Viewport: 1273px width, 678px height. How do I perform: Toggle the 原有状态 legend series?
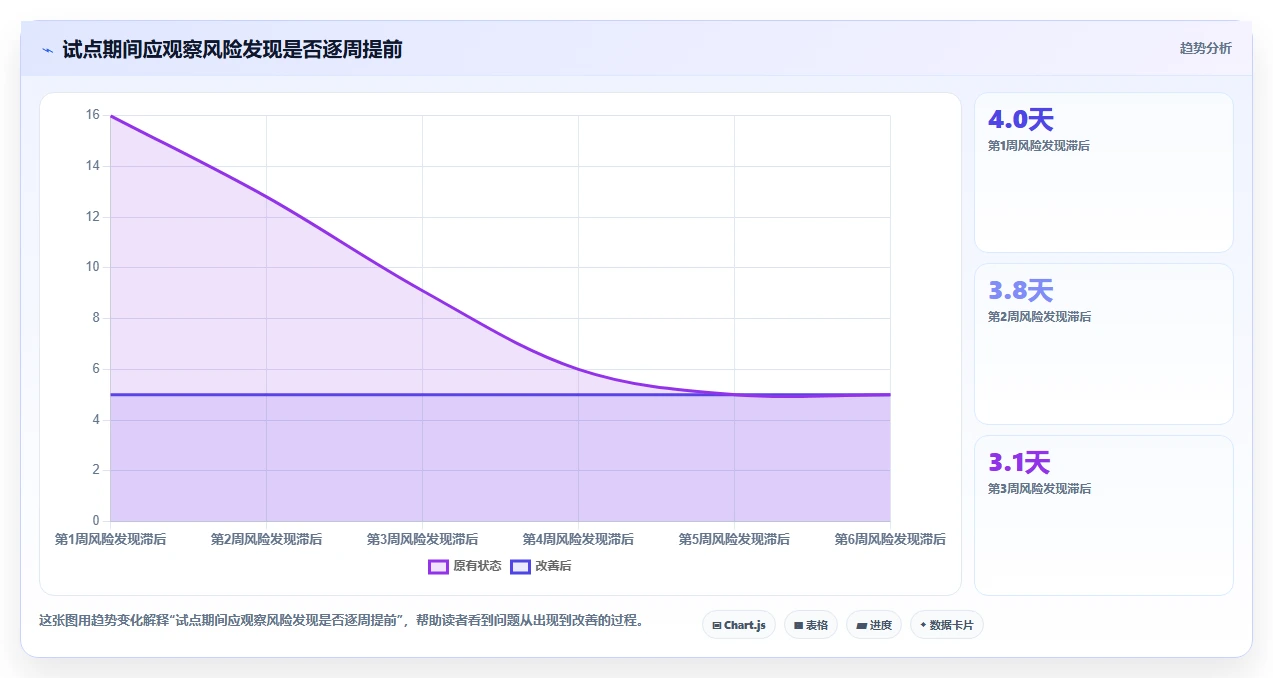click(x=465, y=566)
